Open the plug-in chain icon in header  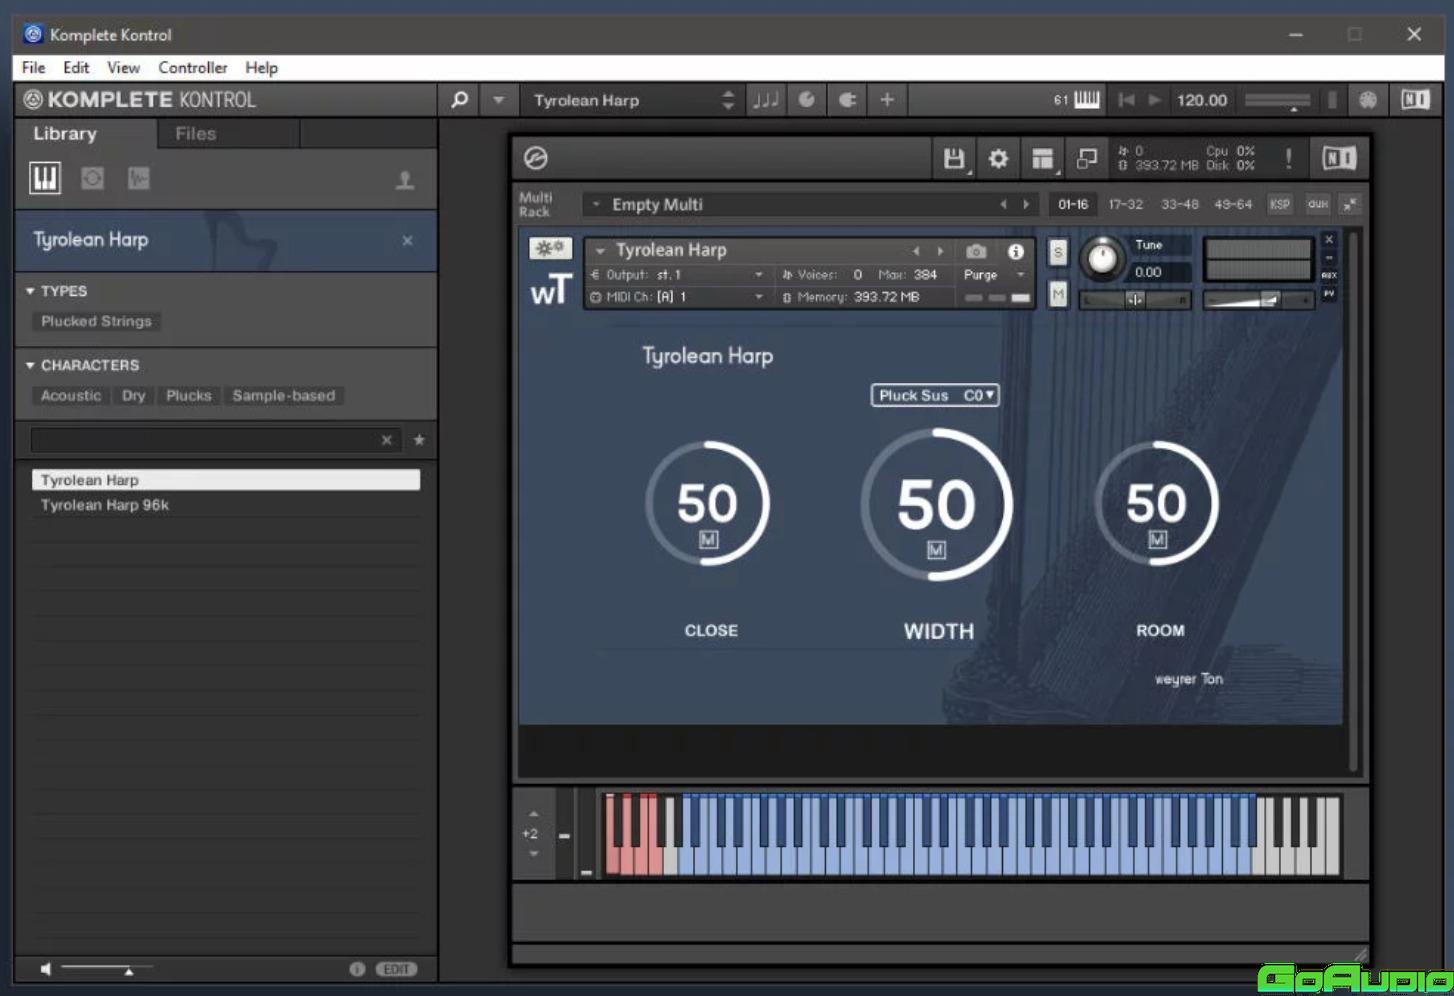tap(847, 100)
